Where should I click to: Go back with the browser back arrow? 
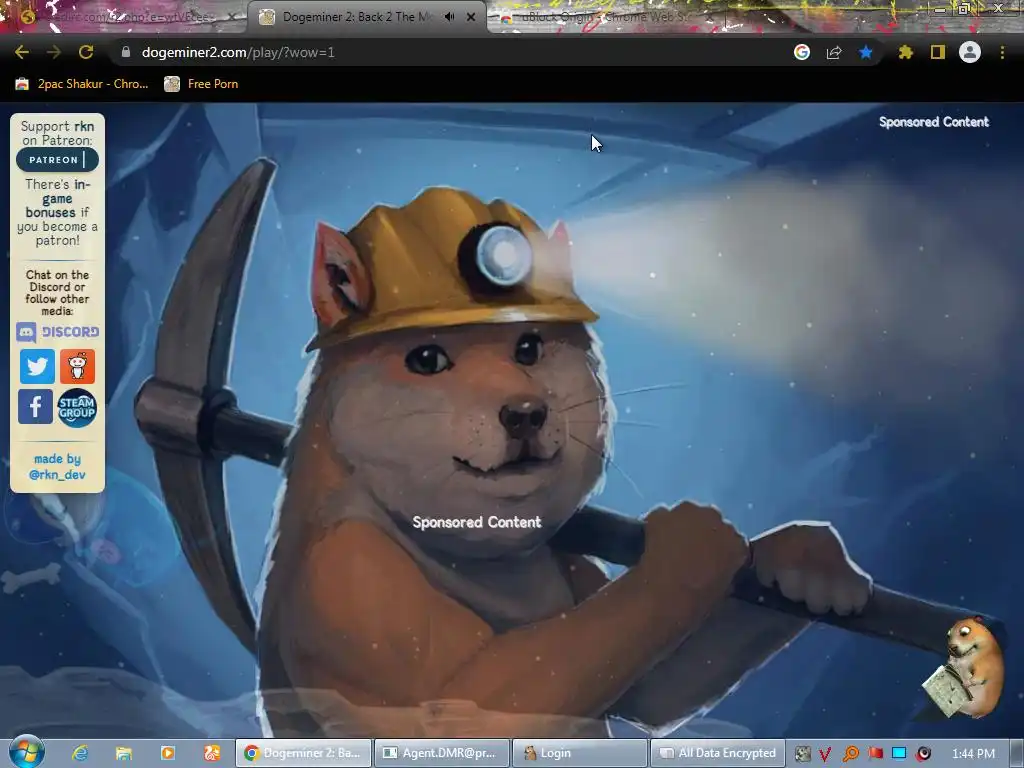(x=22, y=52)
